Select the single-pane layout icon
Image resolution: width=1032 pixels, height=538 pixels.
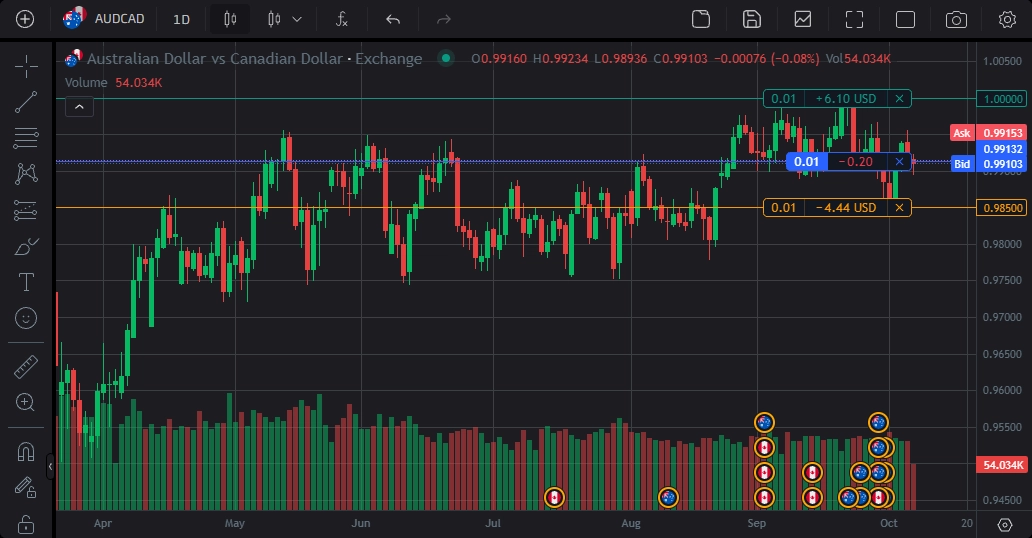coord(906,19)
